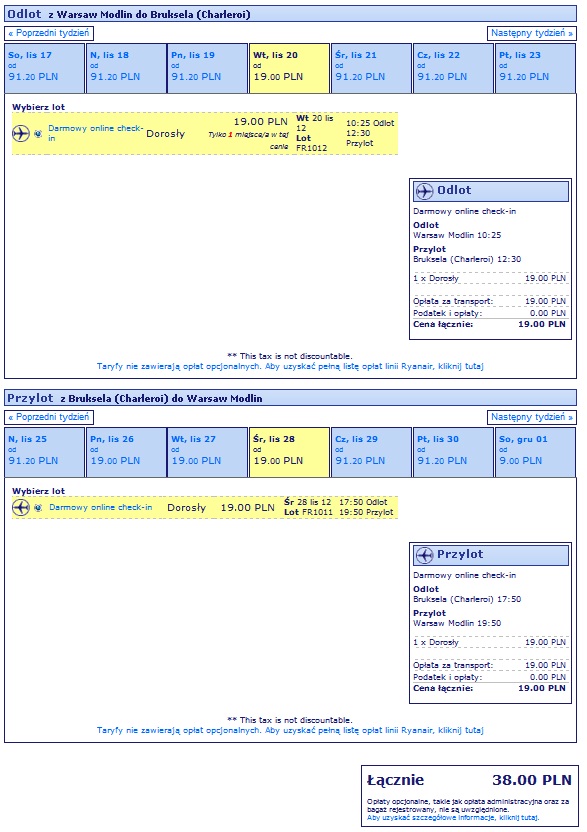Select the Pn, lis 26 return date tab

coord(126,453)
